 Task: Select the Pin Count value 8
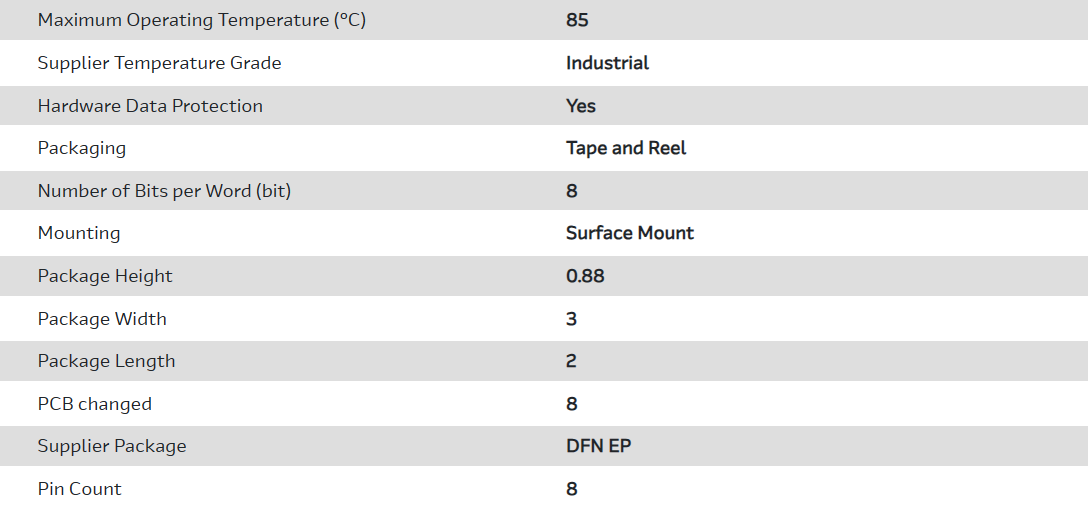[x=572, y=489]
